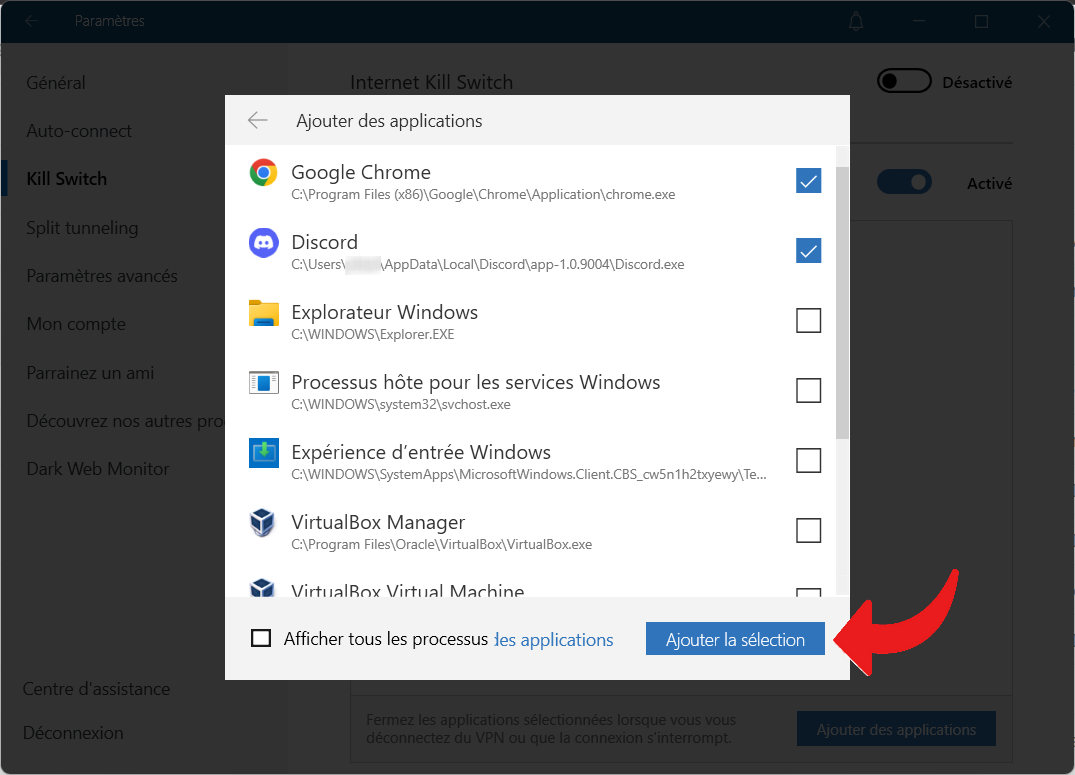This screenshot has height=775, width=1075.
Task: Select VirtualBox Manager application name
Action: tap(378, 522)
